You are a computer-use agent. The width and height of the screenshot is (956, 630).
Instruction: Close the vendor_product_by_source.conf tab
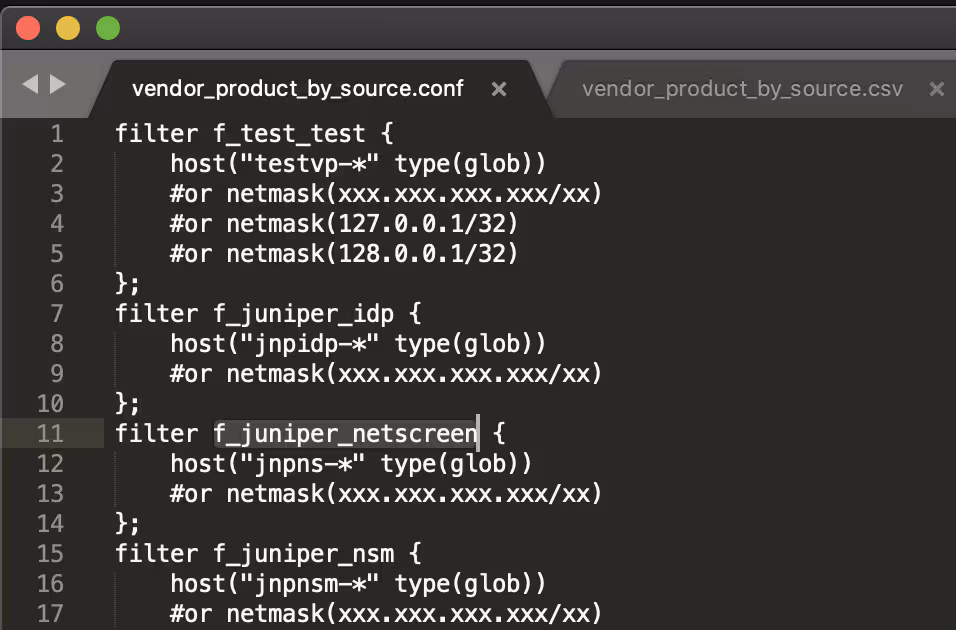pyautogui.click(x=499, y=89)
